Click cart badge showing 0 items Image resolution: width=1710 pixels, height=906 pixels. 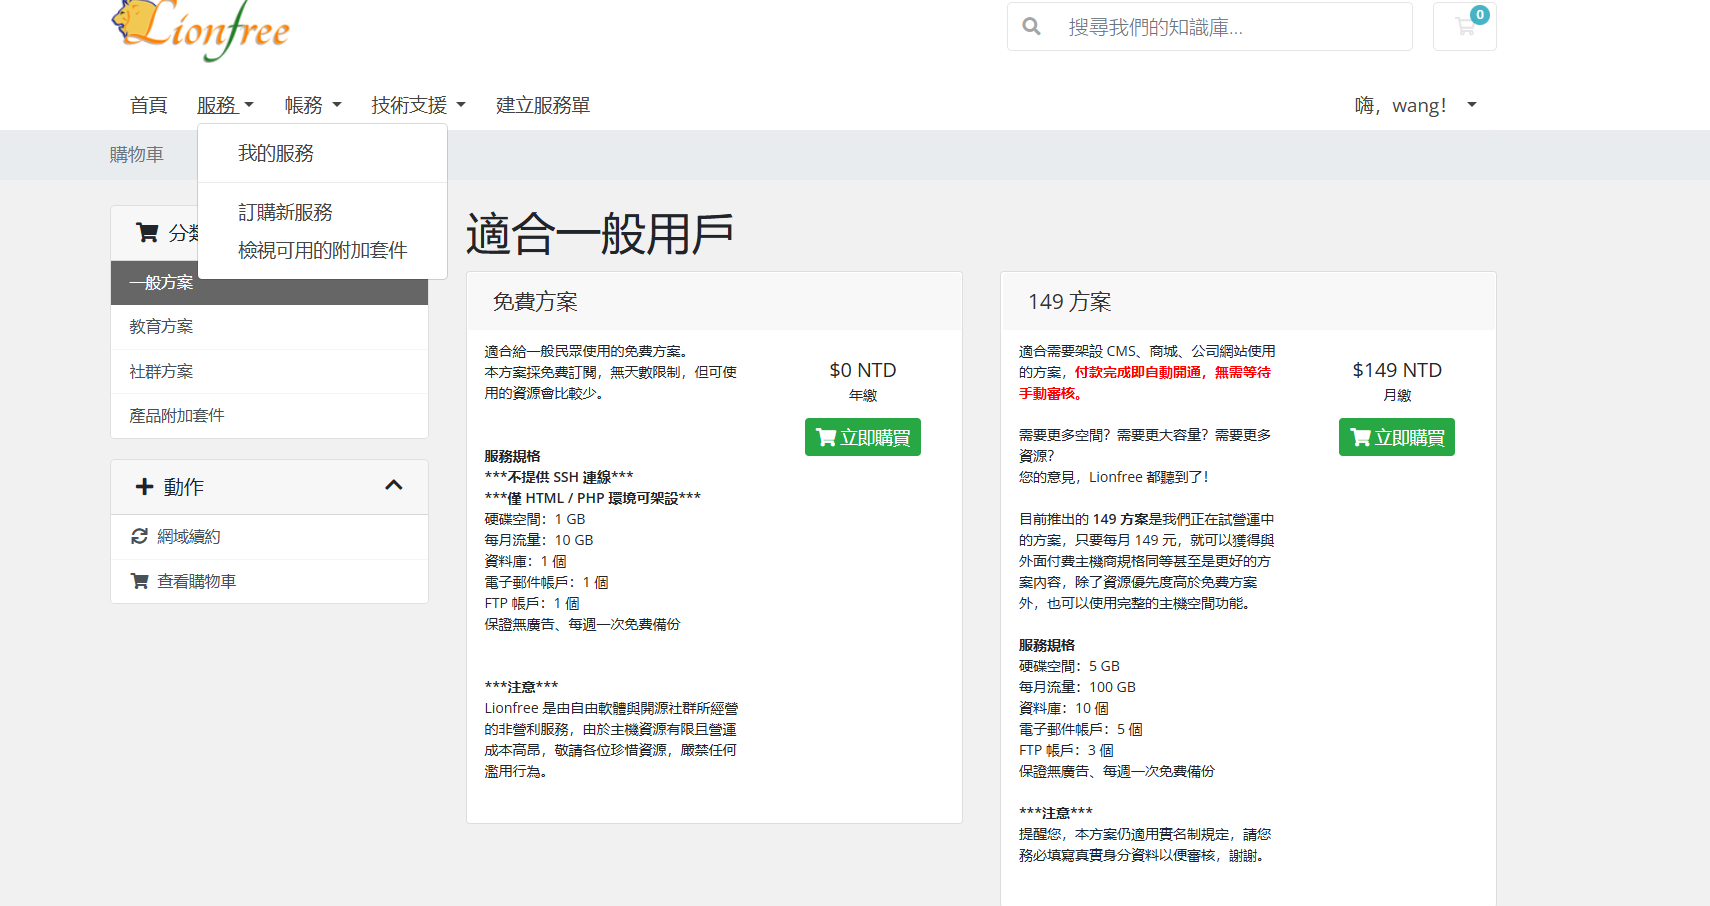[x=1480, y=15]
